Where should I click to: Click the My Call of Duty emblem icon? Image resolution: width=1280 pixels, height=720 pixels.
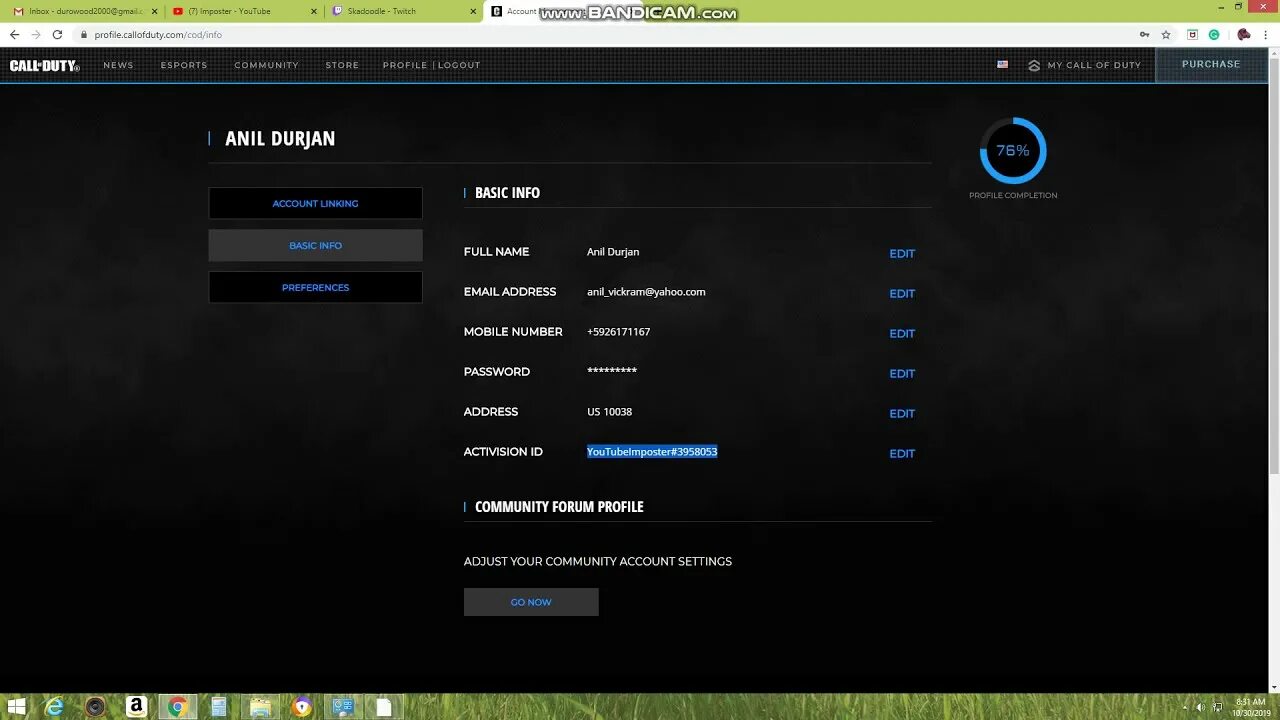click(x=1034, y=65)
